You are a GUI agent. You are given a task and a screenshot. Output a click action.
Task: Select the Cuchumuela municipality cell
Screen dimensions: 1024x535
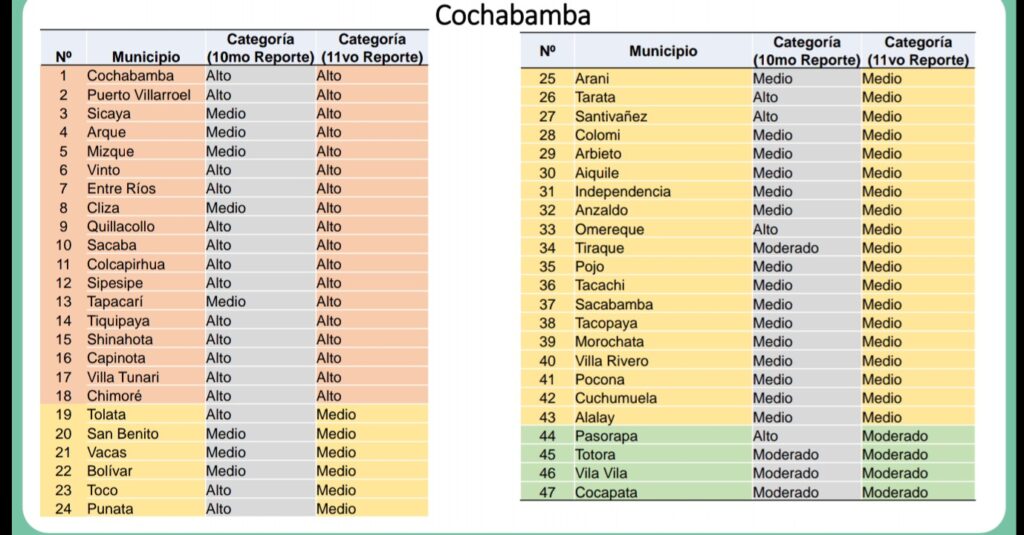615,398
